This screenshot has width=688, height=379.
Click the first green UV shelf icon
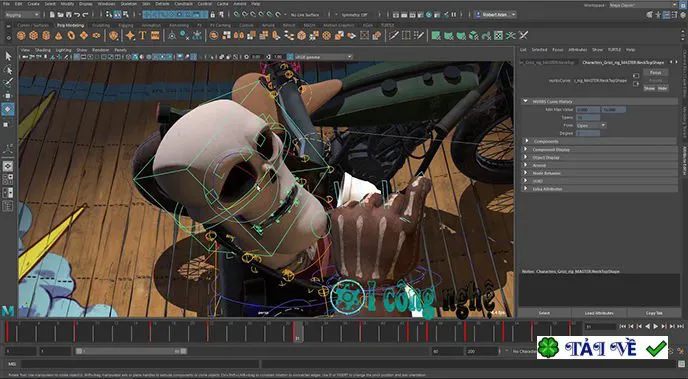click(435, 36)
